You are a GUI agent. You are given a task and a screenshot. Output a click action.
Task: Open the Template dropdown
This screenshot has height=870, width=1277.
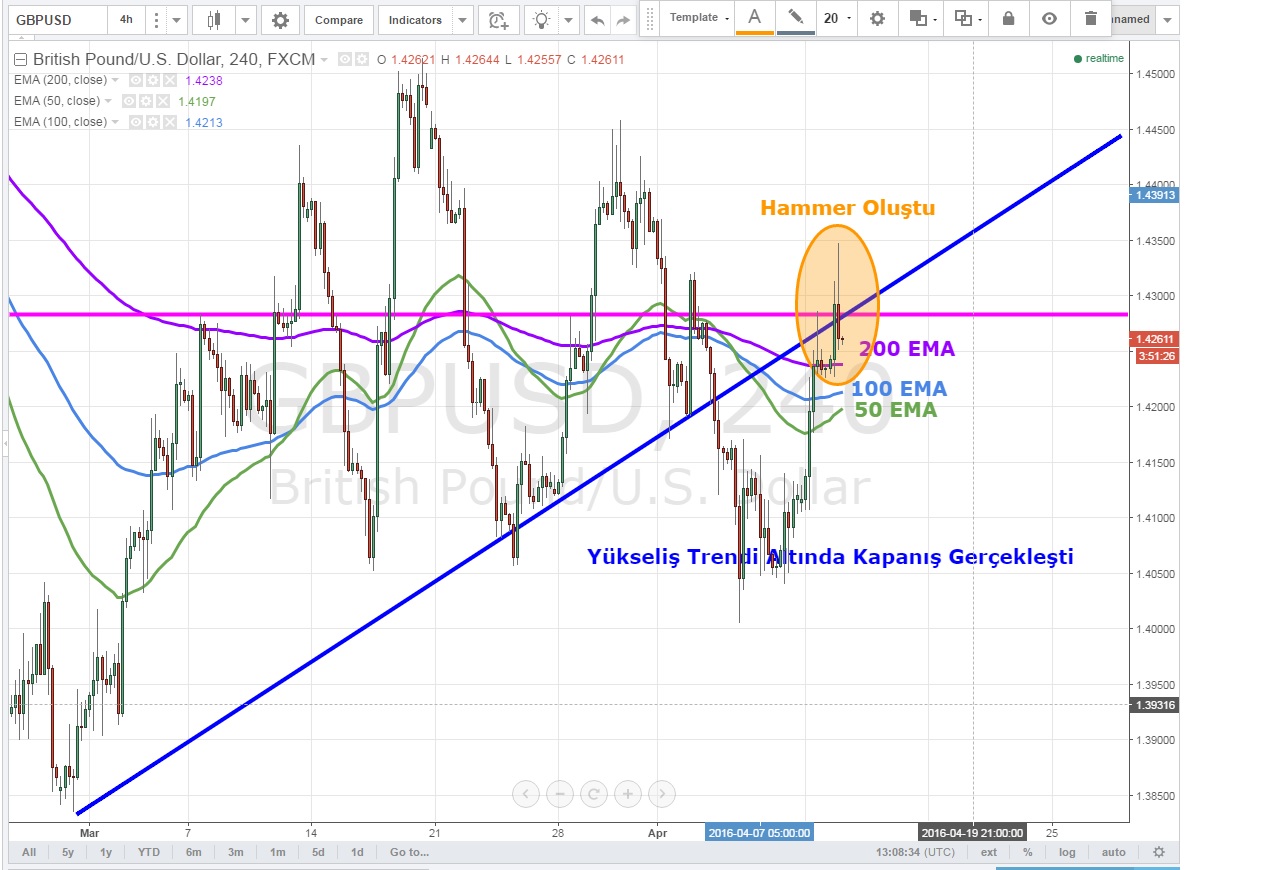[x=698, y=18]
